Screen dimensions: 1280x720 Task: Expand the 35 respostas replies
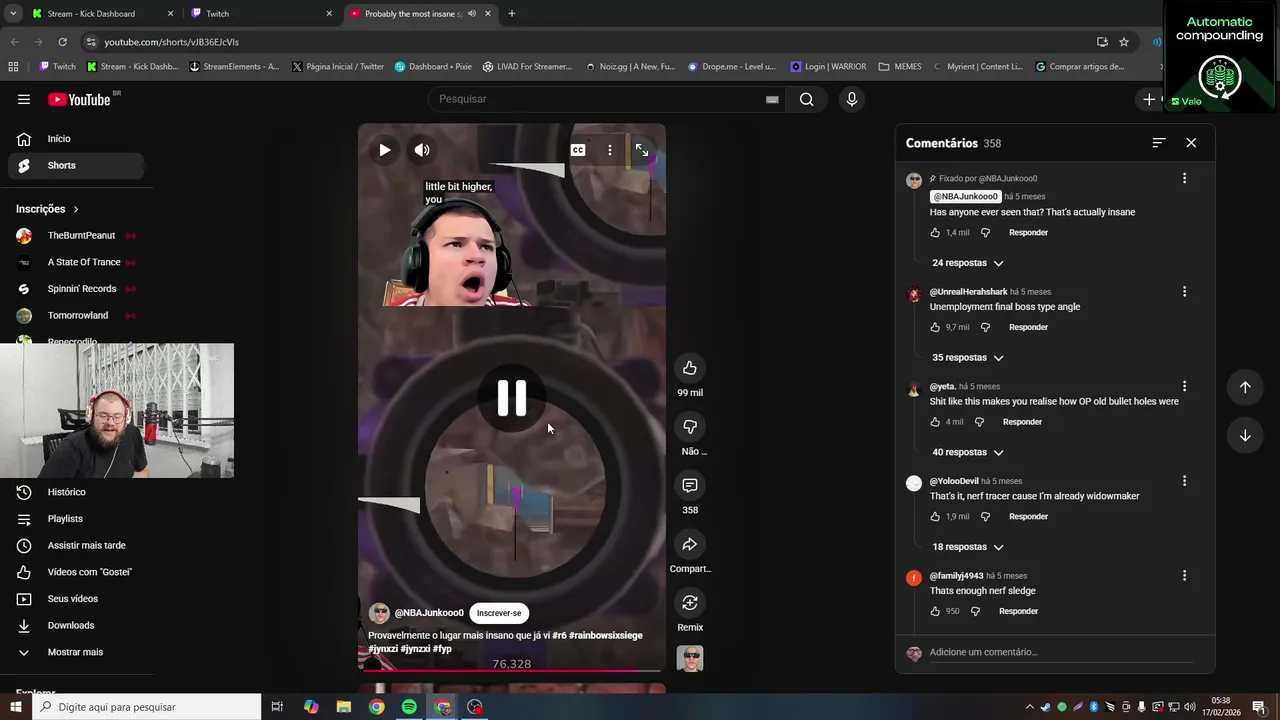point(968,358)
